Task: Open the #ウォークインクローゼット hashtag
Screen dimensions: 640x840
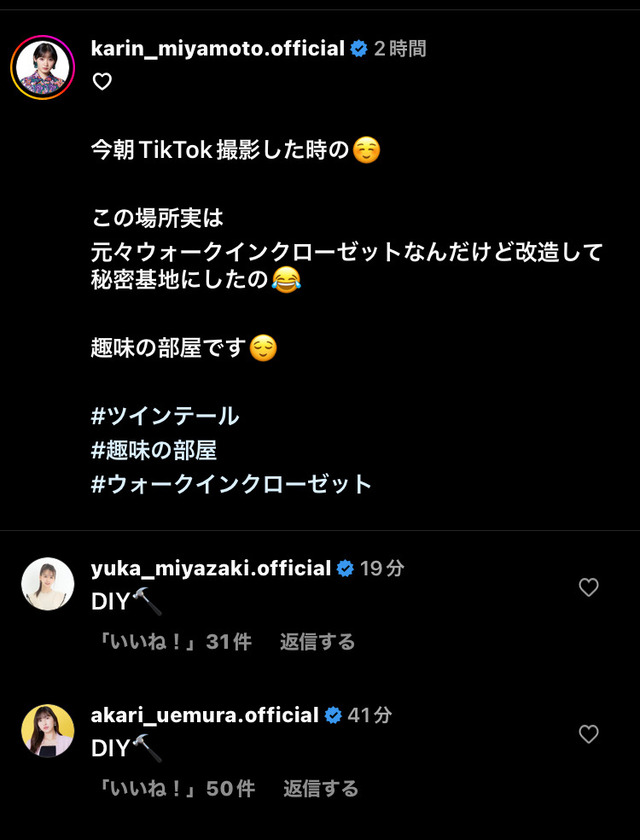Action: [x=231, y=484]
